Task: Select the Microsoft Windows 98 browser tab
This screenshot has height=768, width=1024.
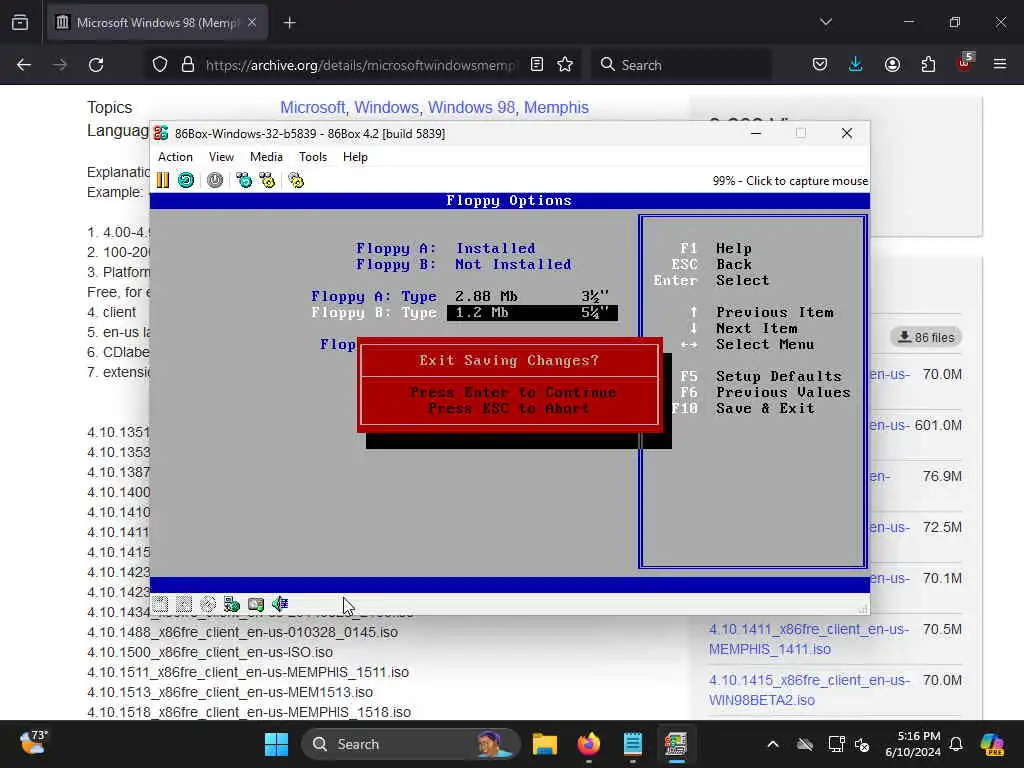Action: [157, 23]
